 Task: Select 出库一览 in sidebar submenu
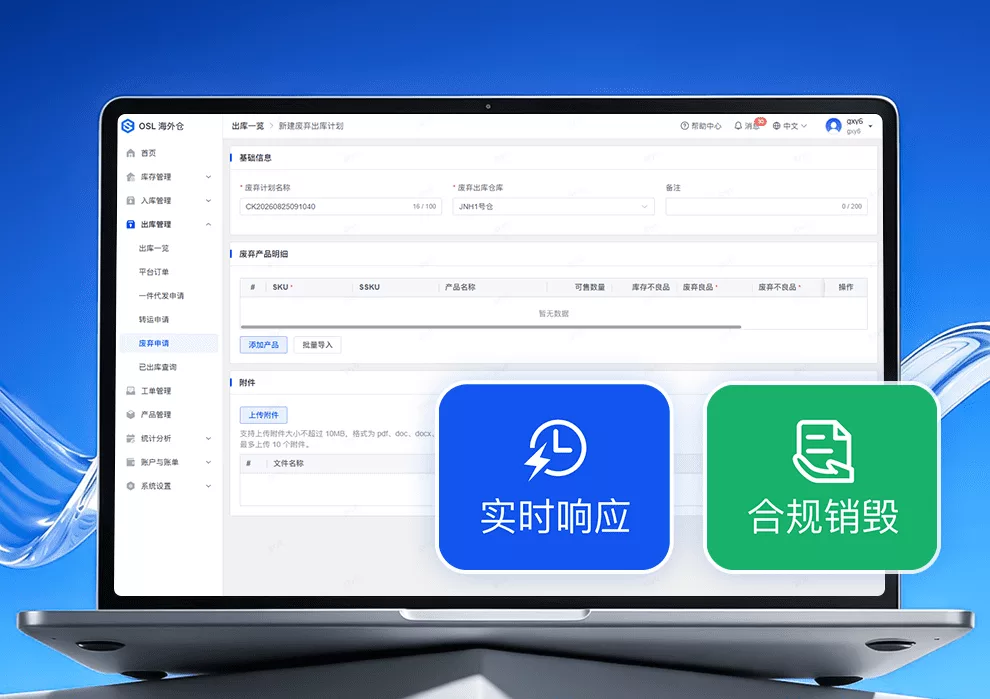click(x=153, y=248)
